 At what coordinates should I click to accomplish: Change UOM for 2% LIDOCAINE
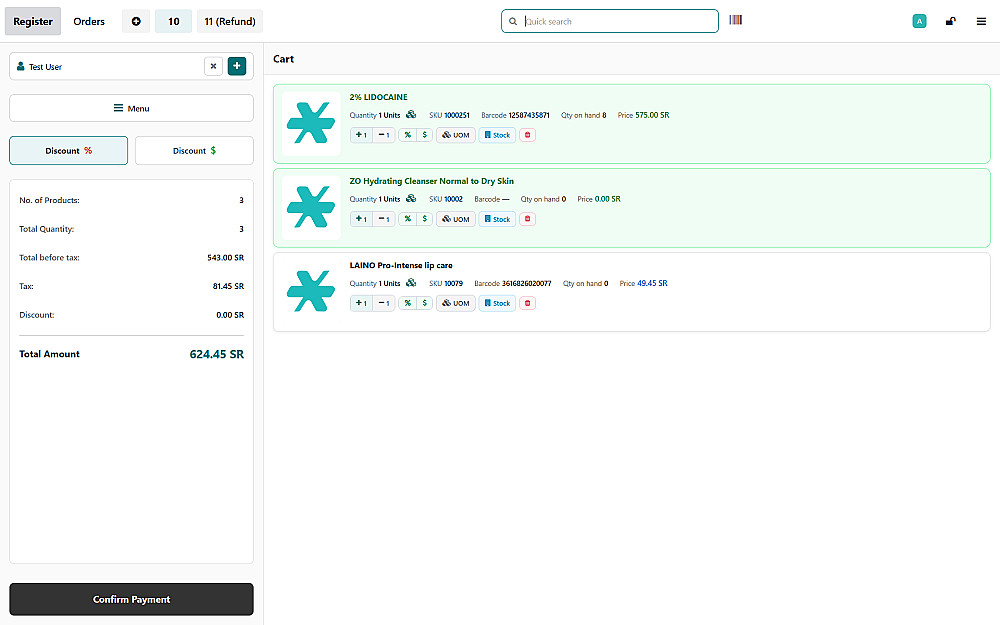tap(456, 135)
